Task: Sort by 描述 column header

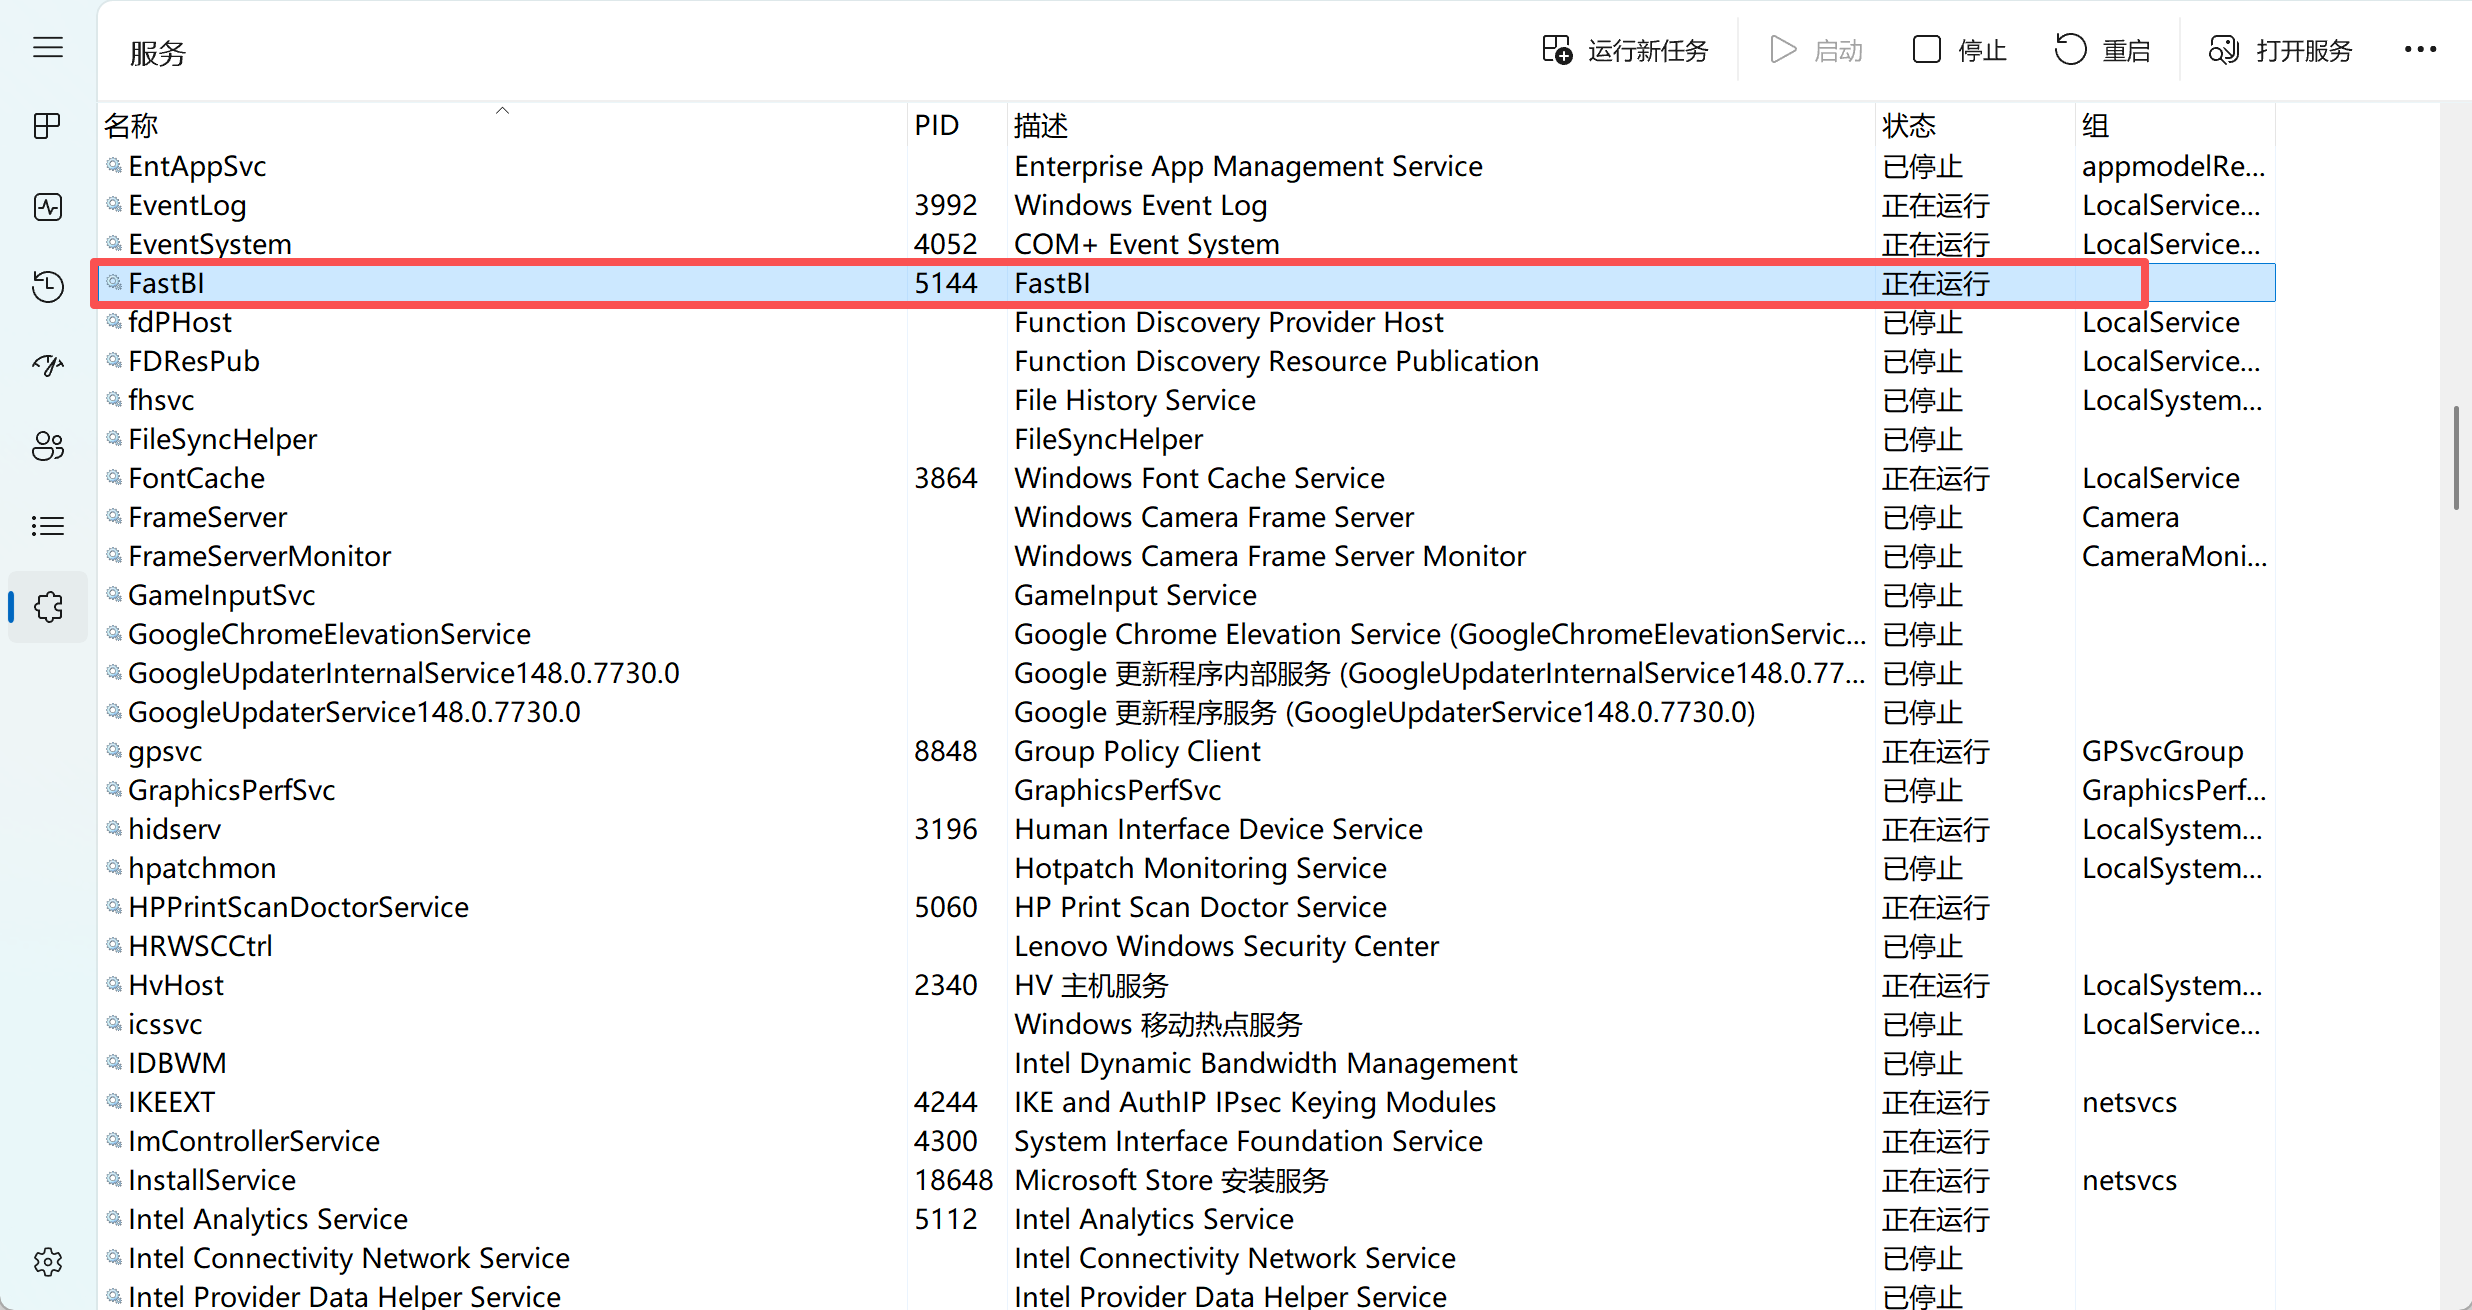Action: tap(1441, 125)
